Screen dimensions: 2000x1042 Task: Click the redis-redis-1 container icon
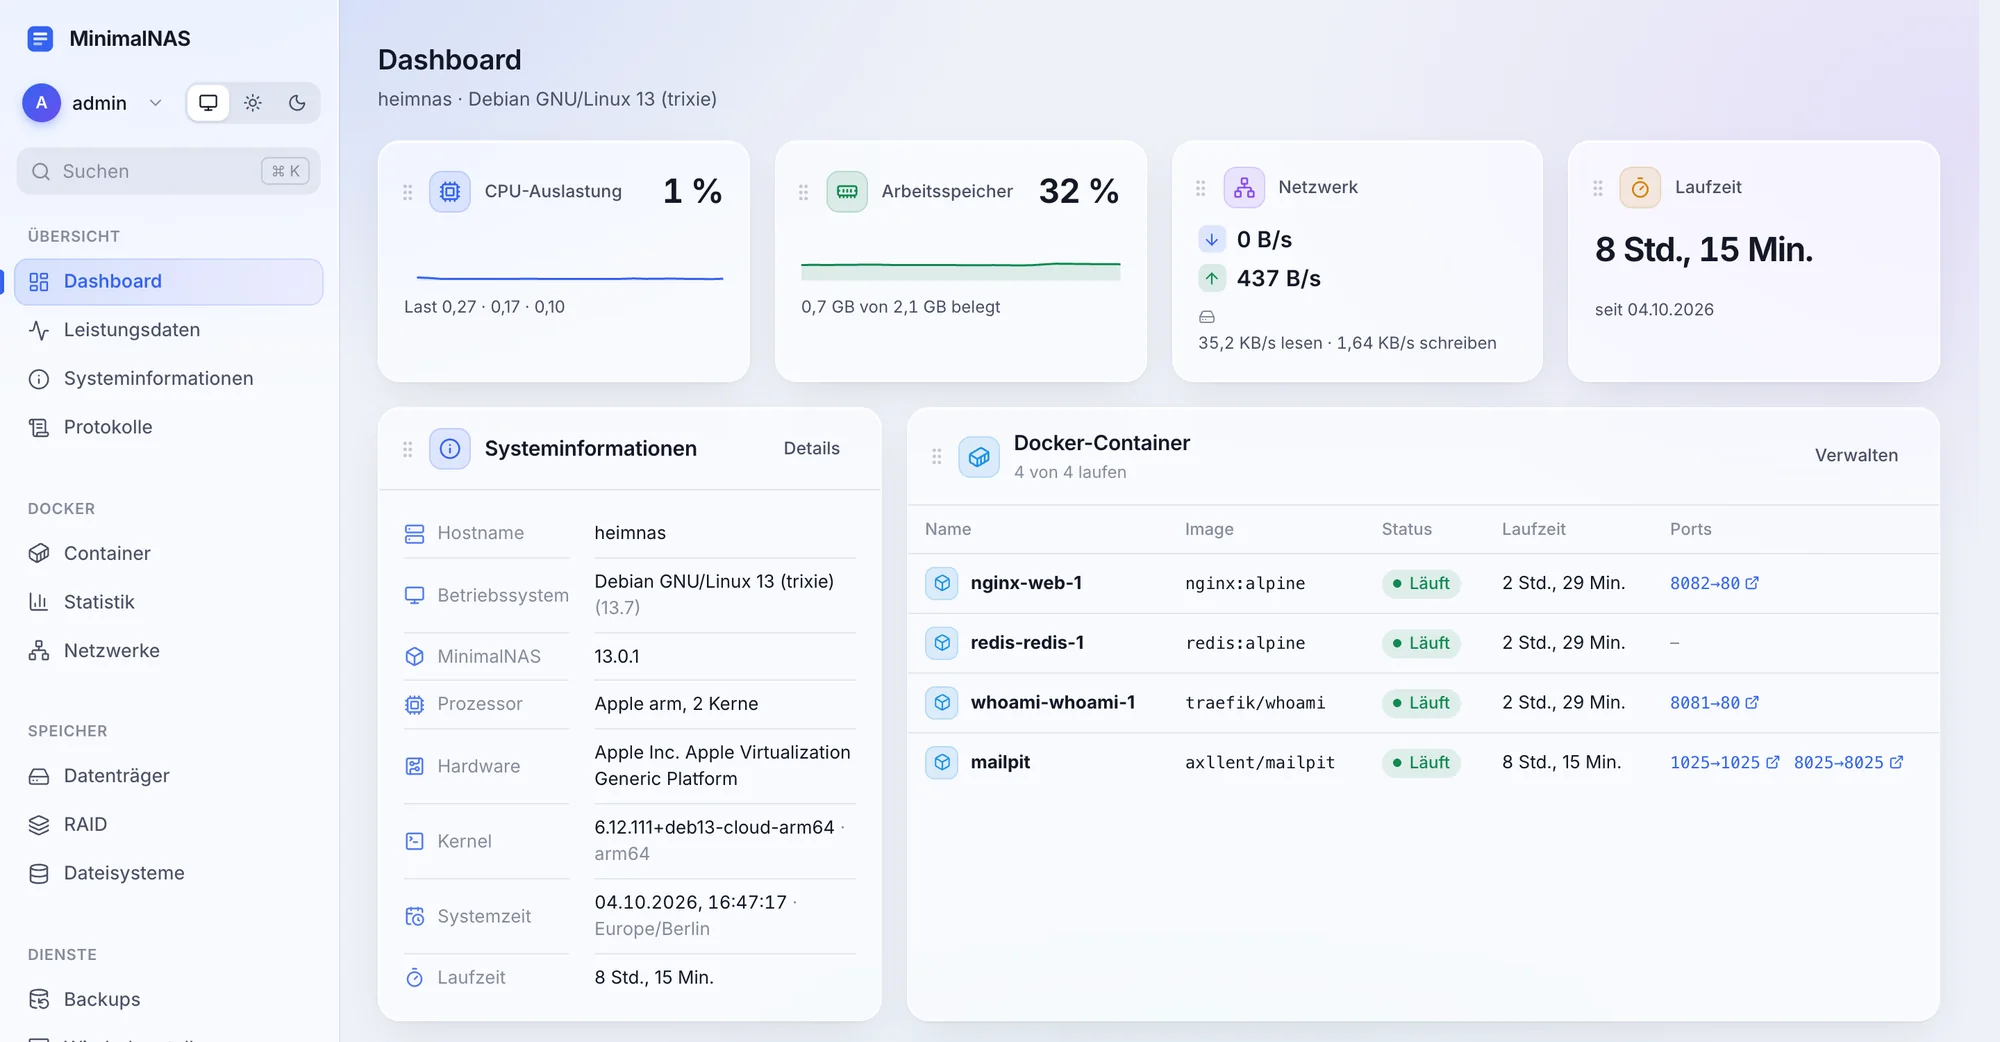[x=942, y=643]
